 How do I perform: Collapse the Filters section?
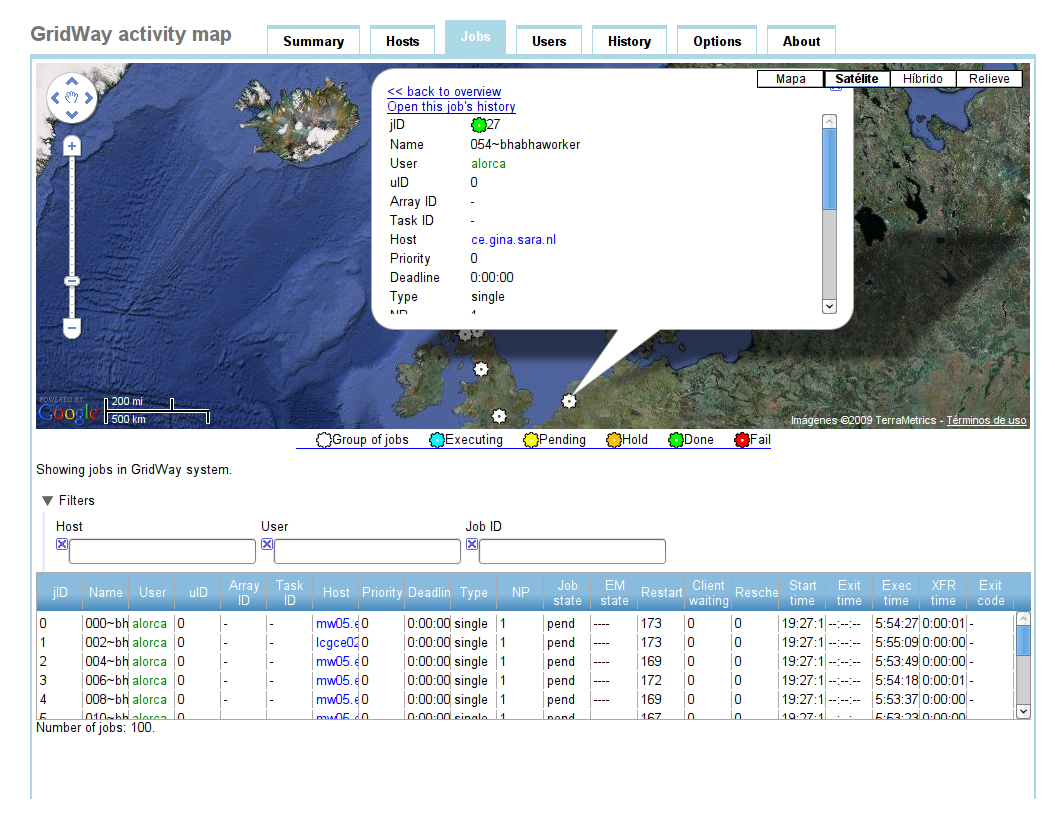(48, 501)
